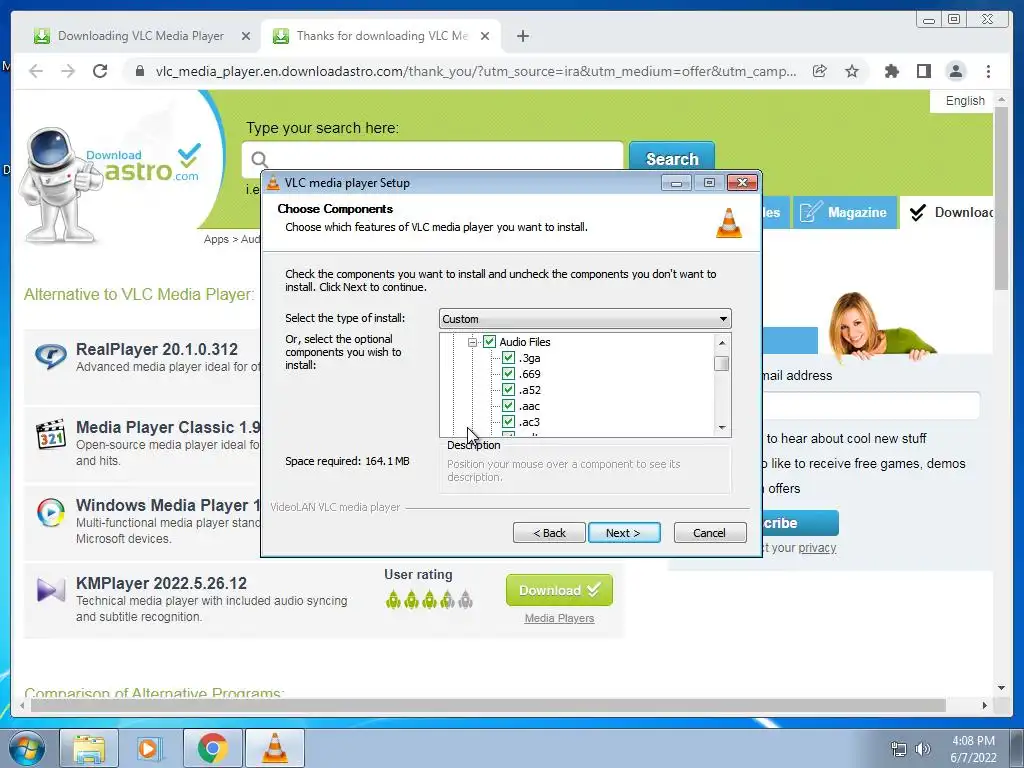The width and height of the screenshot is (1024, 768).
Task: Bookmark this page with the star icon
Action: tap(852, 71)
